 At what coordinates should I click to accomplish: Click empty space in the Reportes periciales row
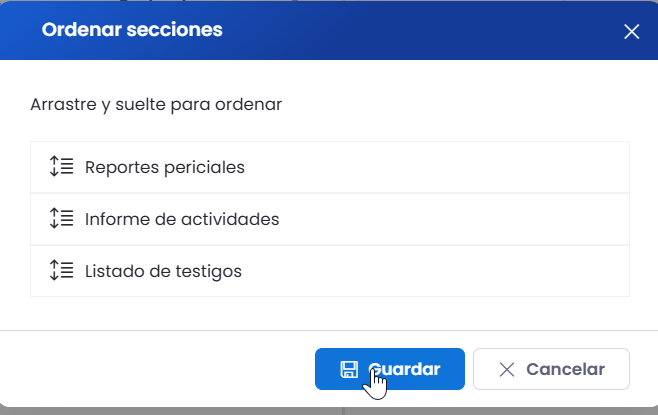(x=436, y=167)
